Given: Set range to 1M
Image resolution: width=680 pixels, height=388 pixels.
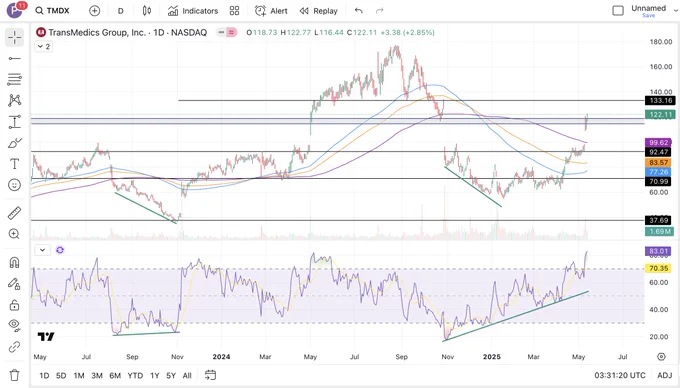Looking at the screenshot, I should tap(79, 375).
